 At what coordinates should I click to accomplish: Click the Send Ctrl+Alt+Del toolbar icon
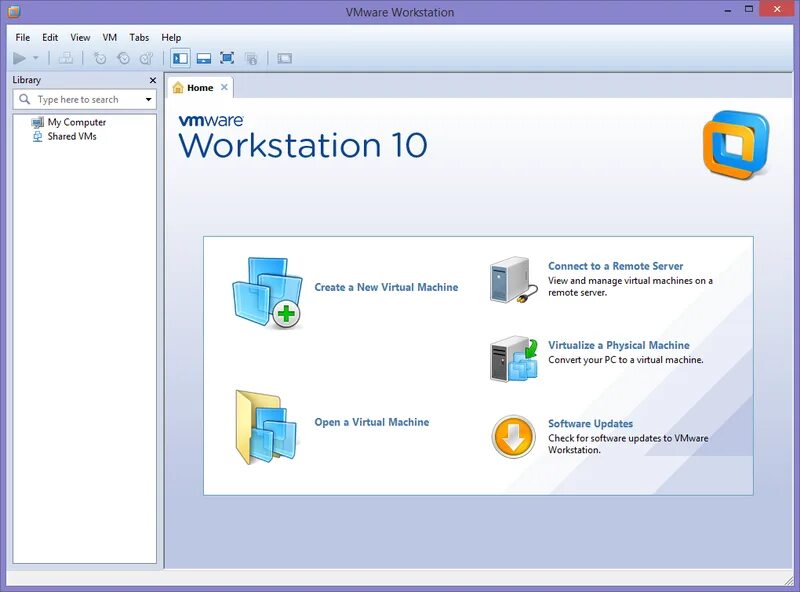(65, 58)
